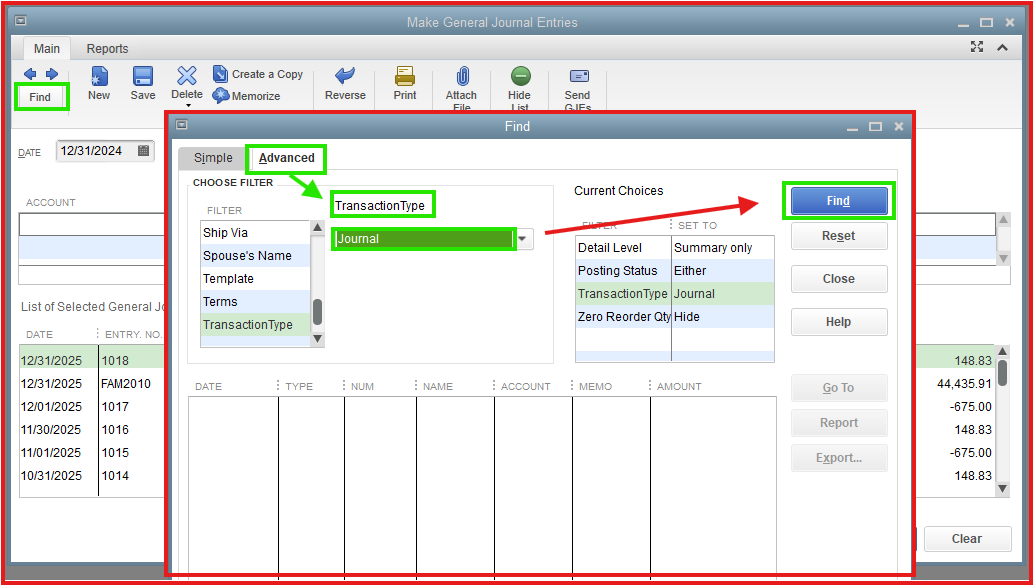
Task: Click the Hide List icon
Action: click(520, 76)
